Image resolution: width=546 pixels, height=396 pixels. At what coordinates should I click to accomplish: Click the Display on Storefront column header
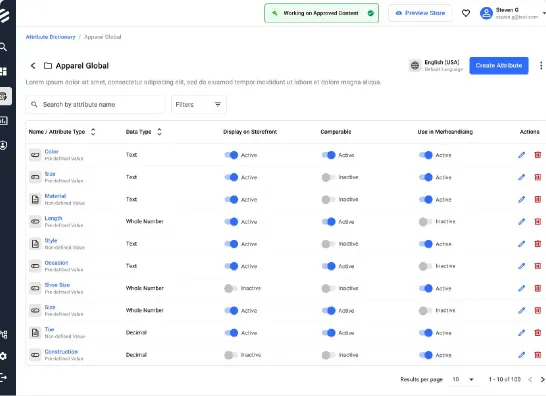pos(250,132)
